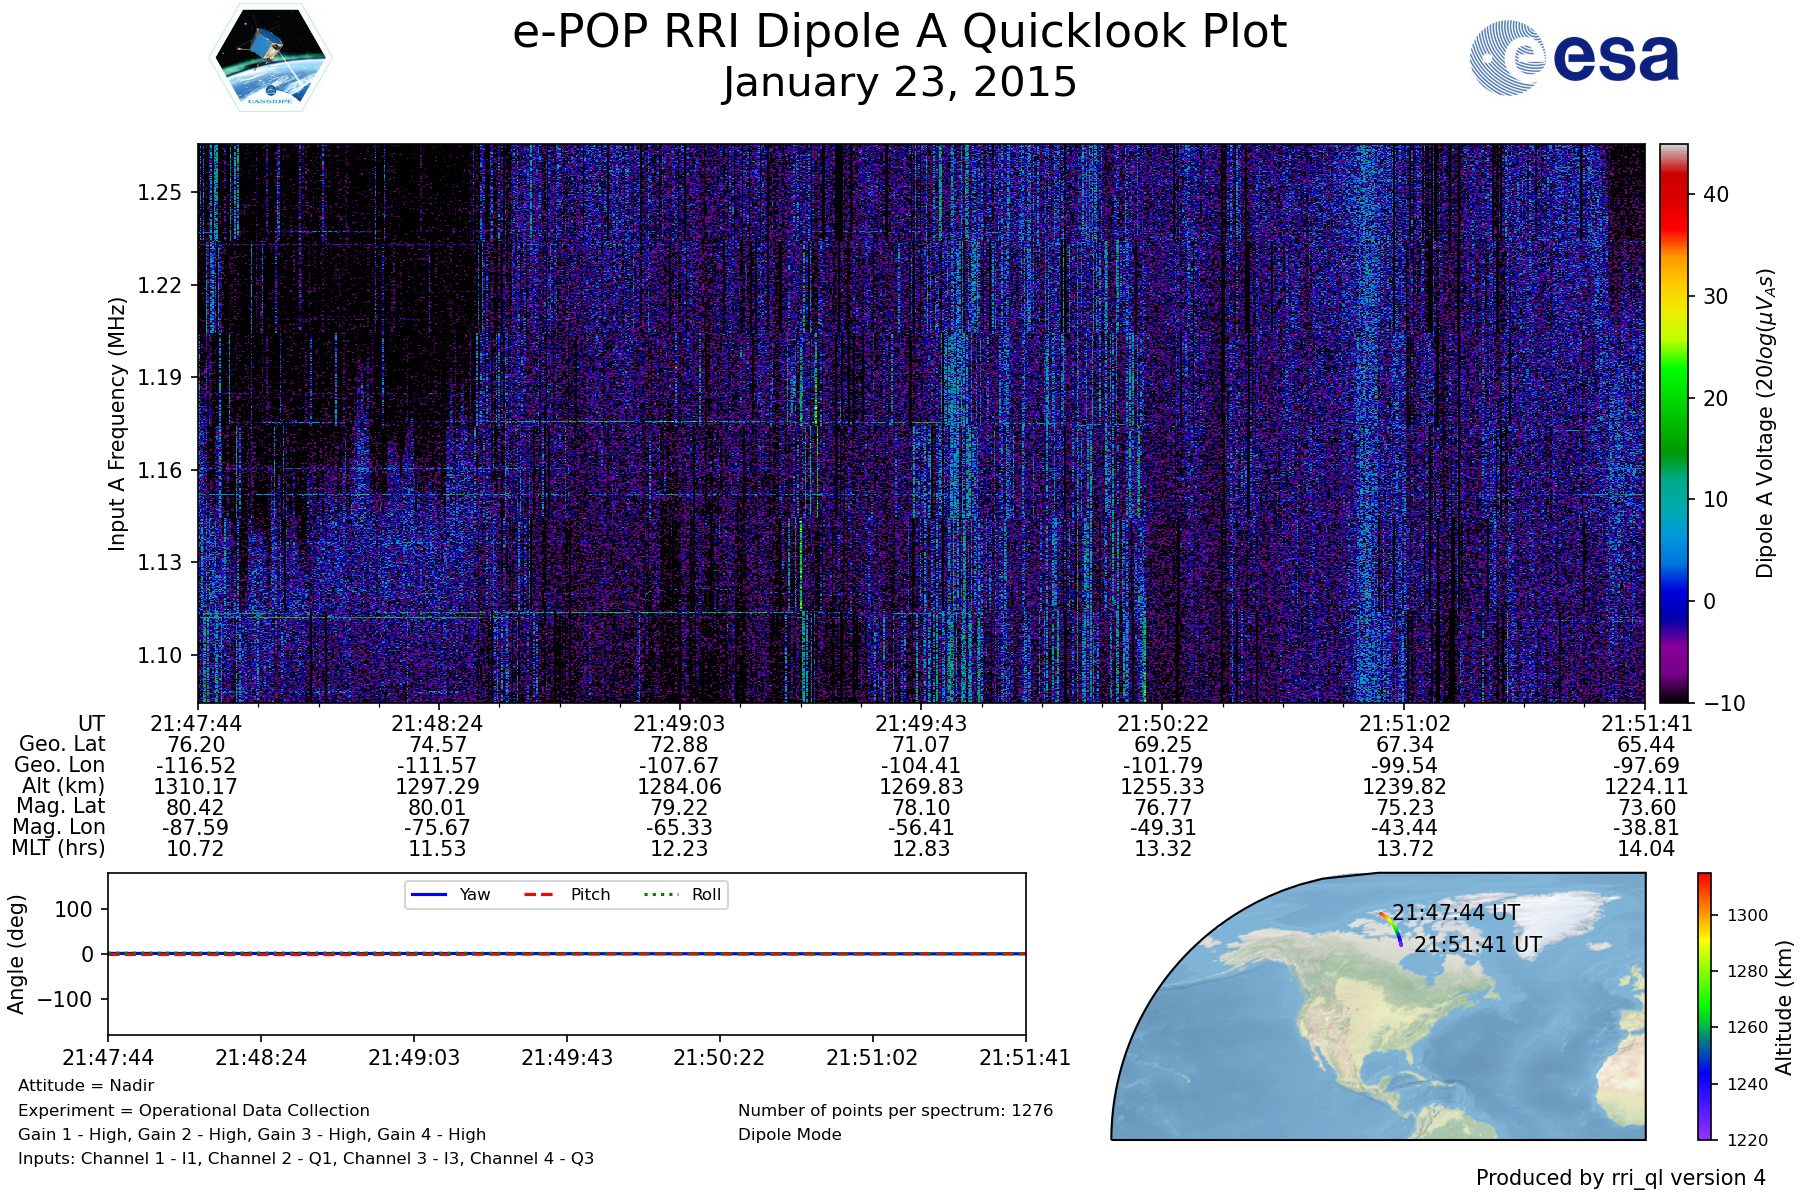
Task: Click the 21:47:44 UT label on map
Action: 1456,912
